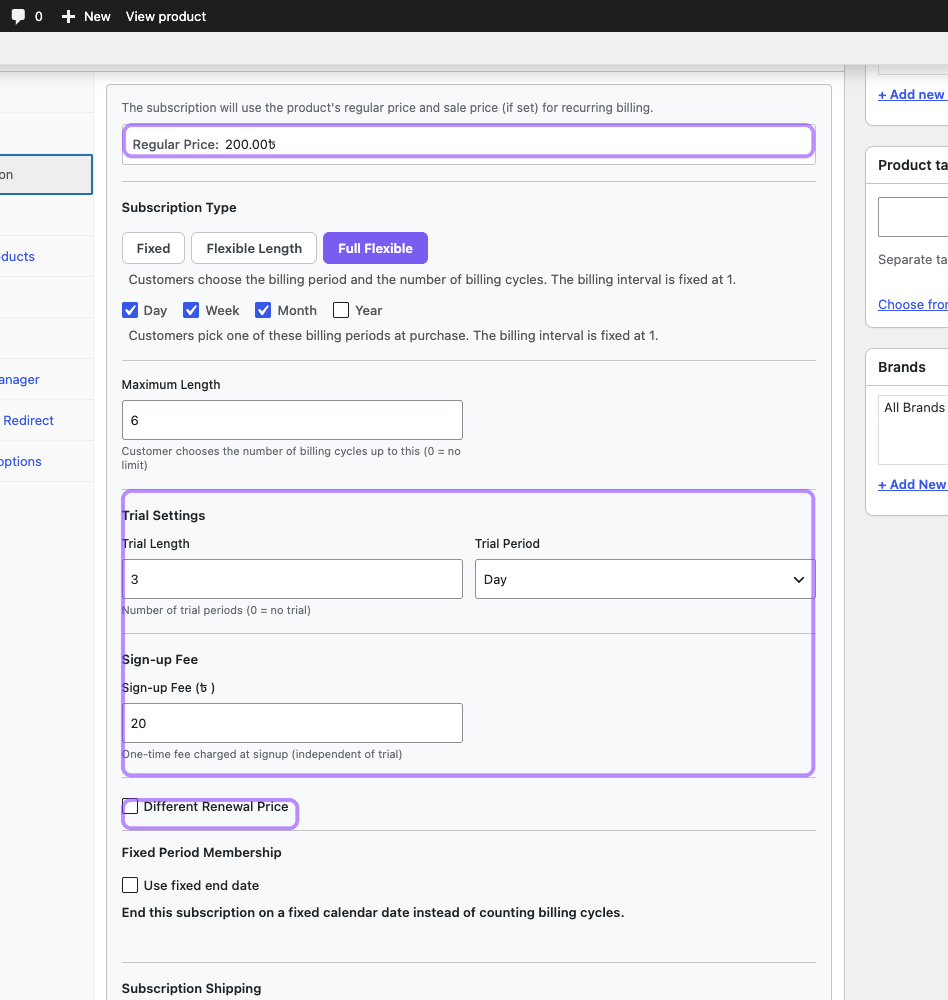The width and height of the screenshot is (948, 1000).
Task: Click the Sign-up Fee input field
Action: click(292, 723)
